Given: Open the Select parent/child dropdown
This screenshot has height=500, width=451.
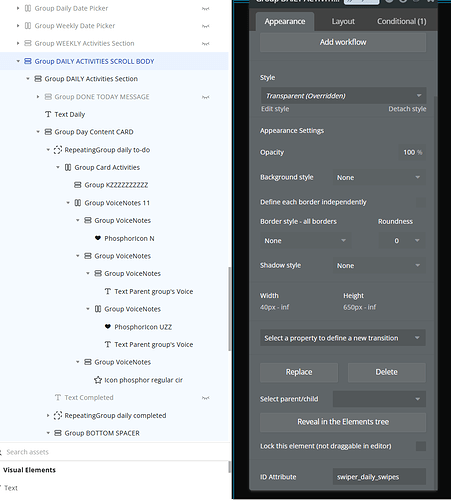Looking at the screenshot, I should coord(379,399).
